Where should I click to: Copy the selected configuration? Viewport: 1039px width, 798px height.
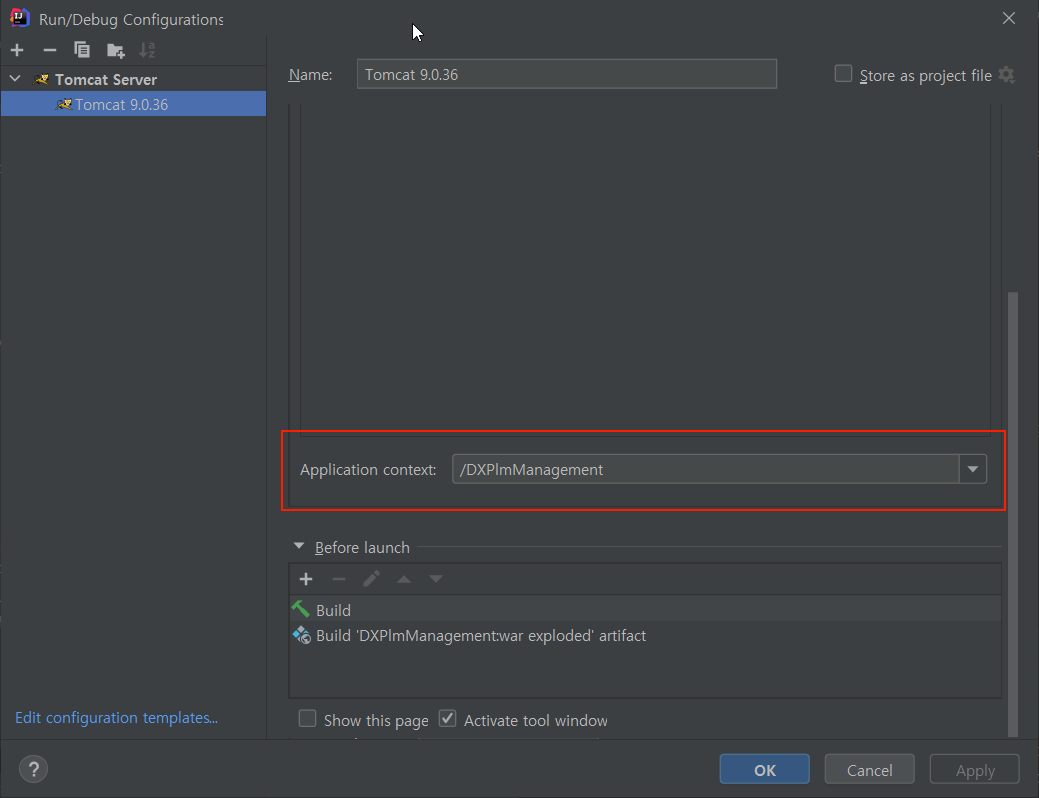pyautogui.click(x=82, y=50)
